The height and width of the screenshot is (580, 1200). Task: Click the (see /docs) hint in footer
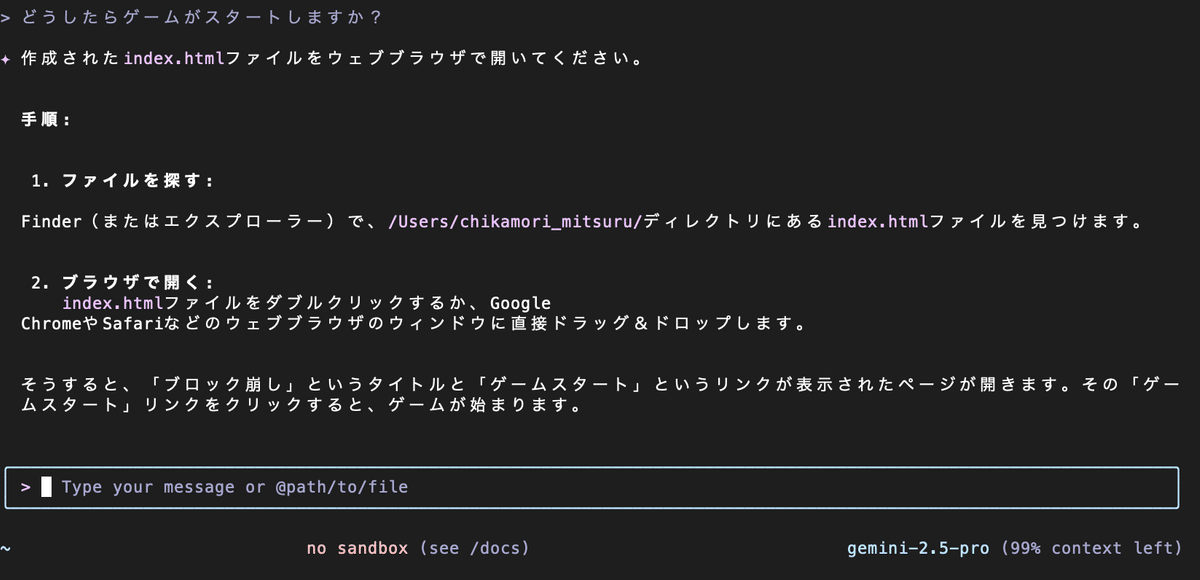click(x=474, y=549)
